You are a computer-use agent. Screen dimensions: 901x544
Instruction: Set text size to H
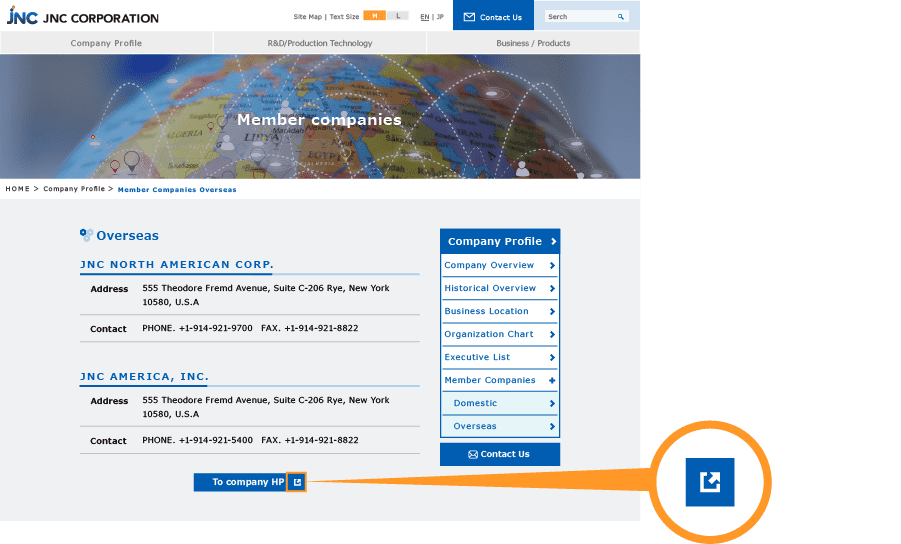click(x=375, y=16)
